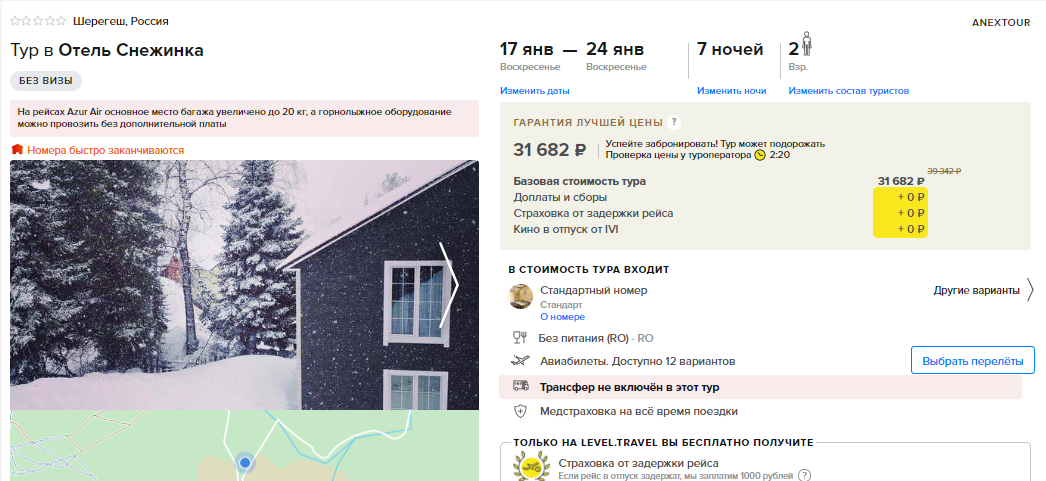This screenshot has height=481, width=1046.
Task: Click the standard room thumbnail image
Action: (x=520, y=297)
